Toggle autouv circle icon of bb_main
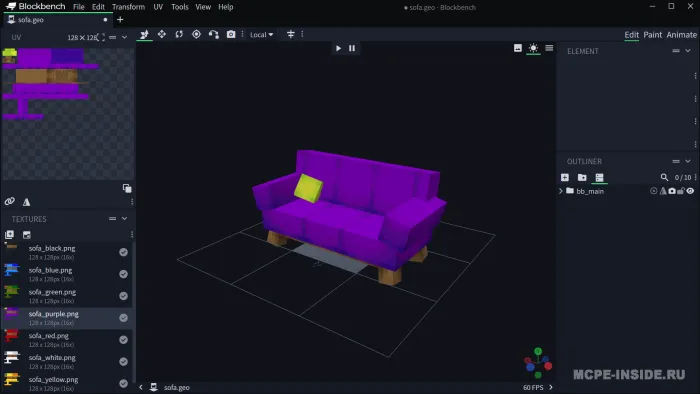700x394 pixels. tap(654, 191)
